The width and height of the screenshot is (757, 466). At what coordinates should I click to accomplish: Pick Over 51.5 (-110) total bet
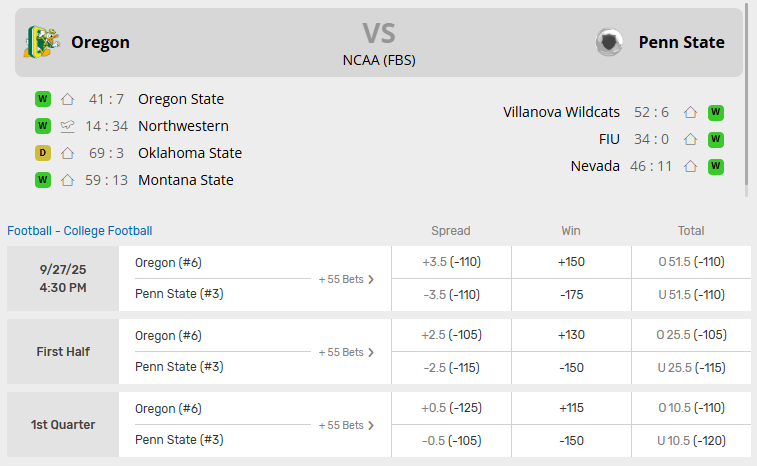tap(691, 262)
